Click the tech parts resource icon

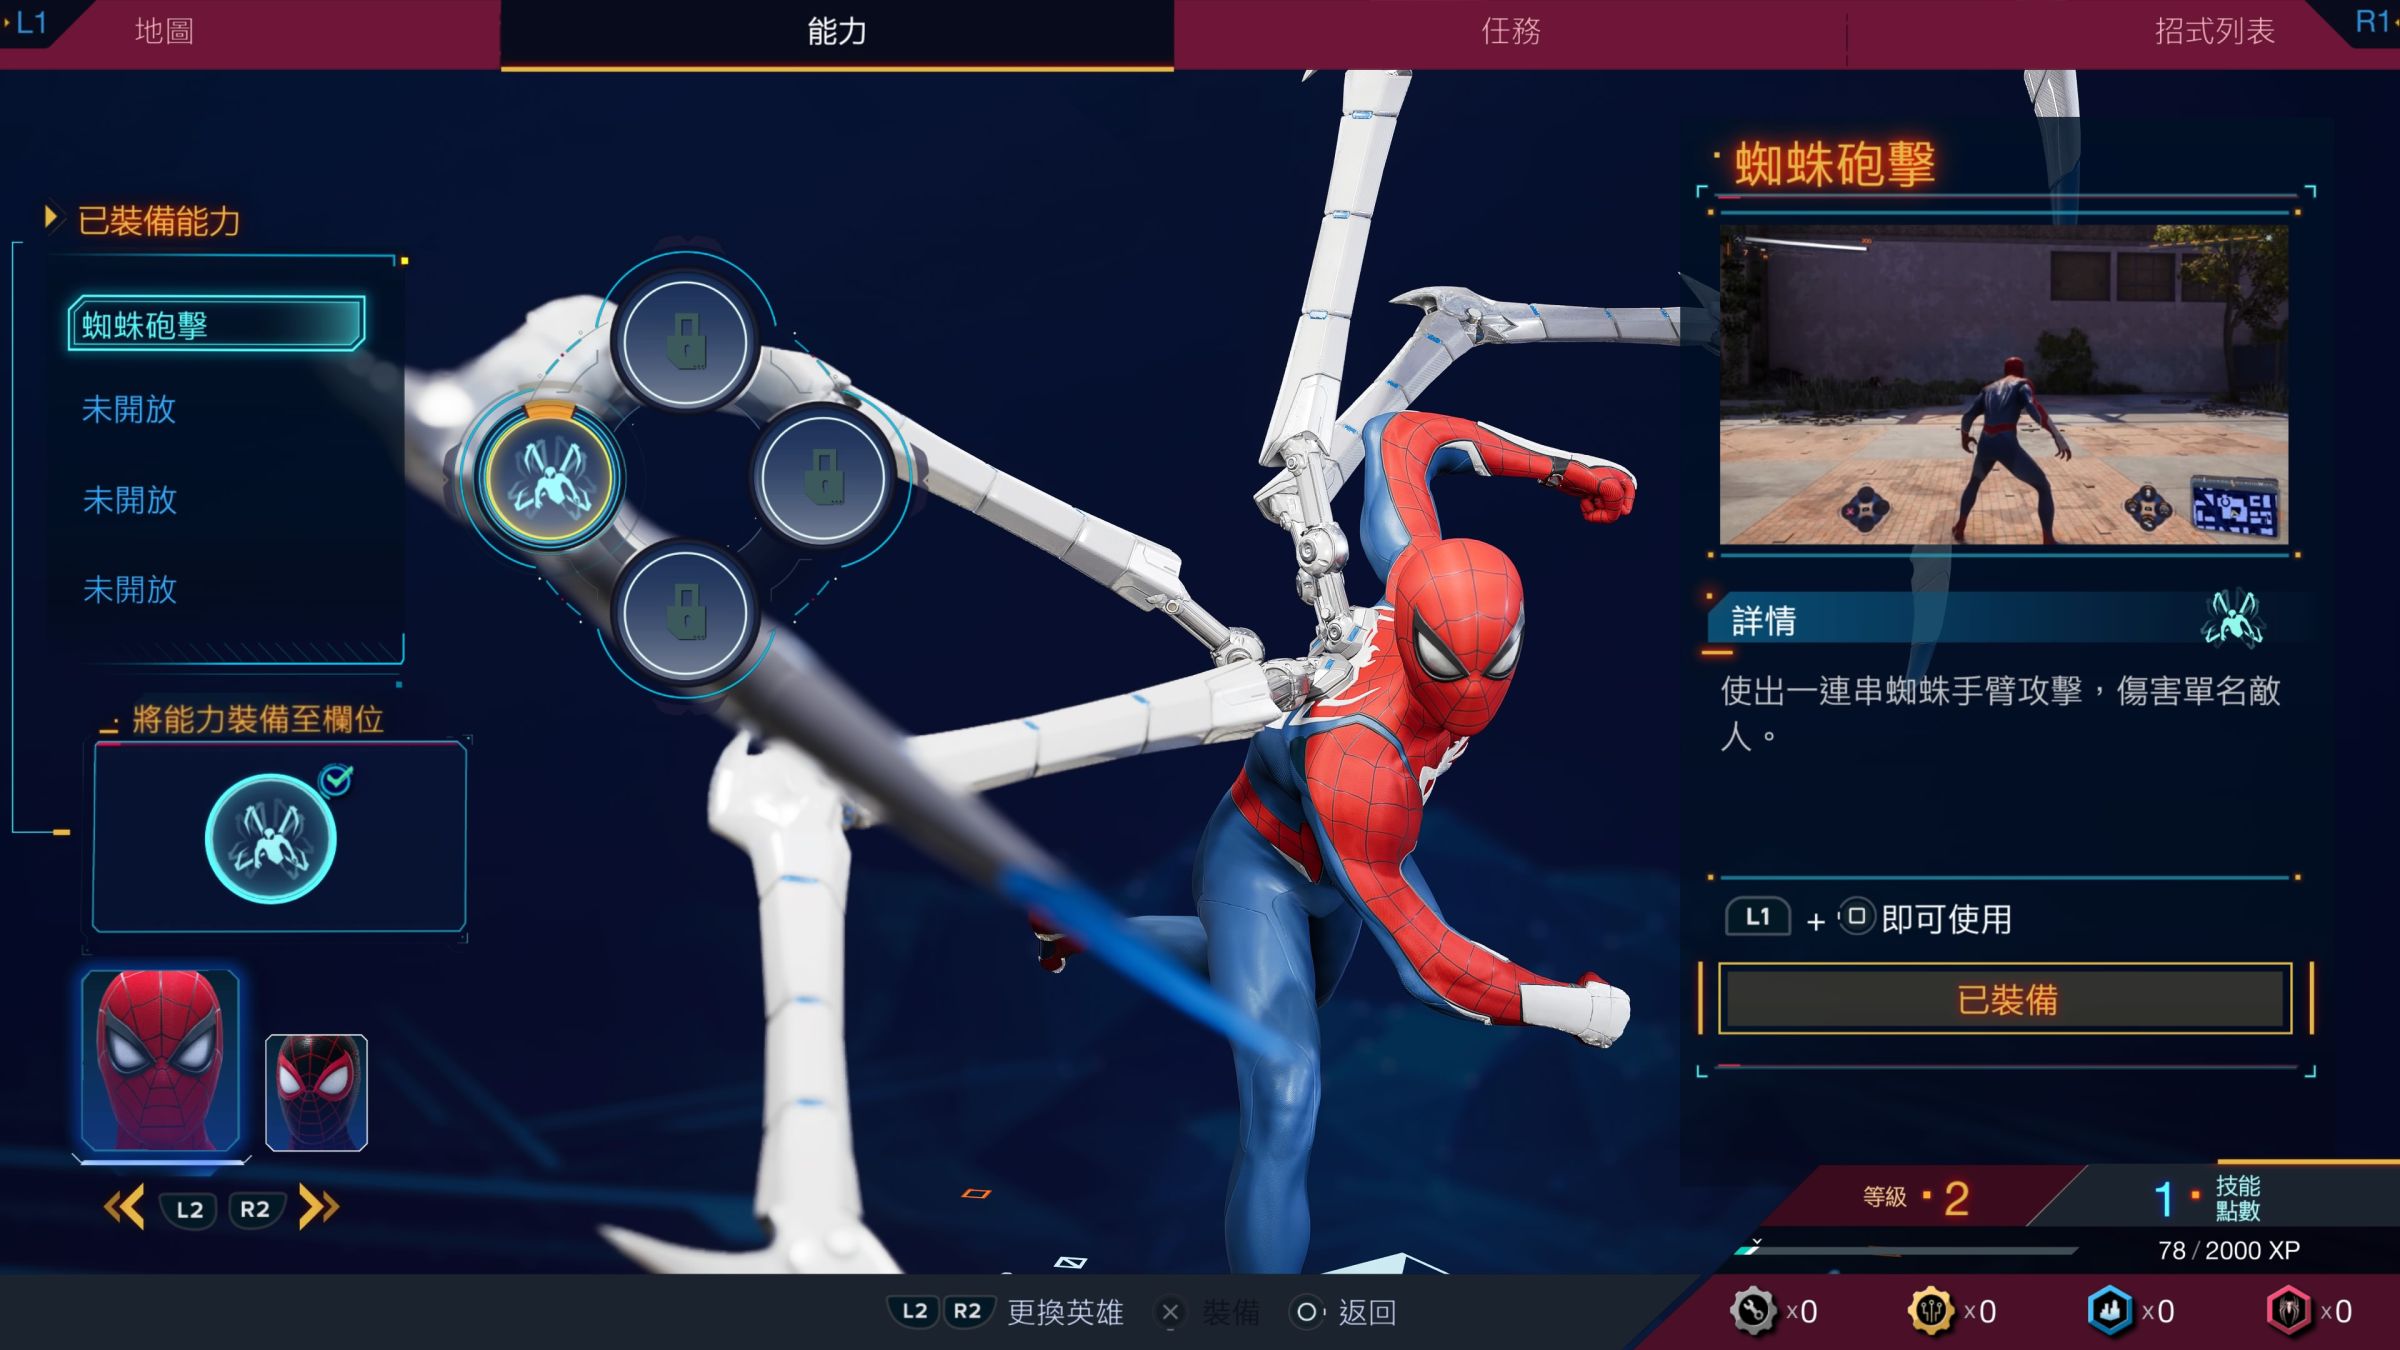[x=1753, y=1311]
